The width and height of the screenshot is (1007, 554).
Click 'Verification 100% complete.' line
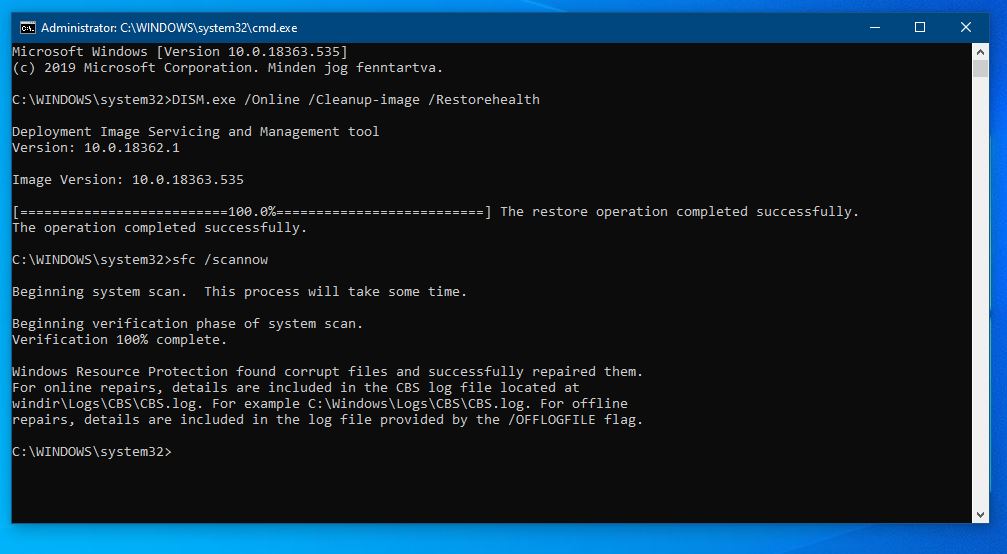click(x=119, y=340)
